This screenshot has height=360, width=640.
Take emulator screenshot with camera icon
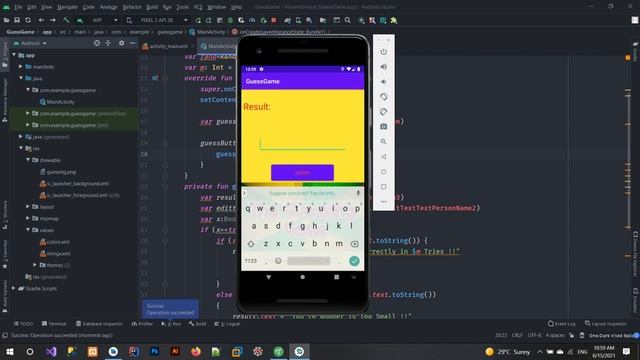coord(383,127)
